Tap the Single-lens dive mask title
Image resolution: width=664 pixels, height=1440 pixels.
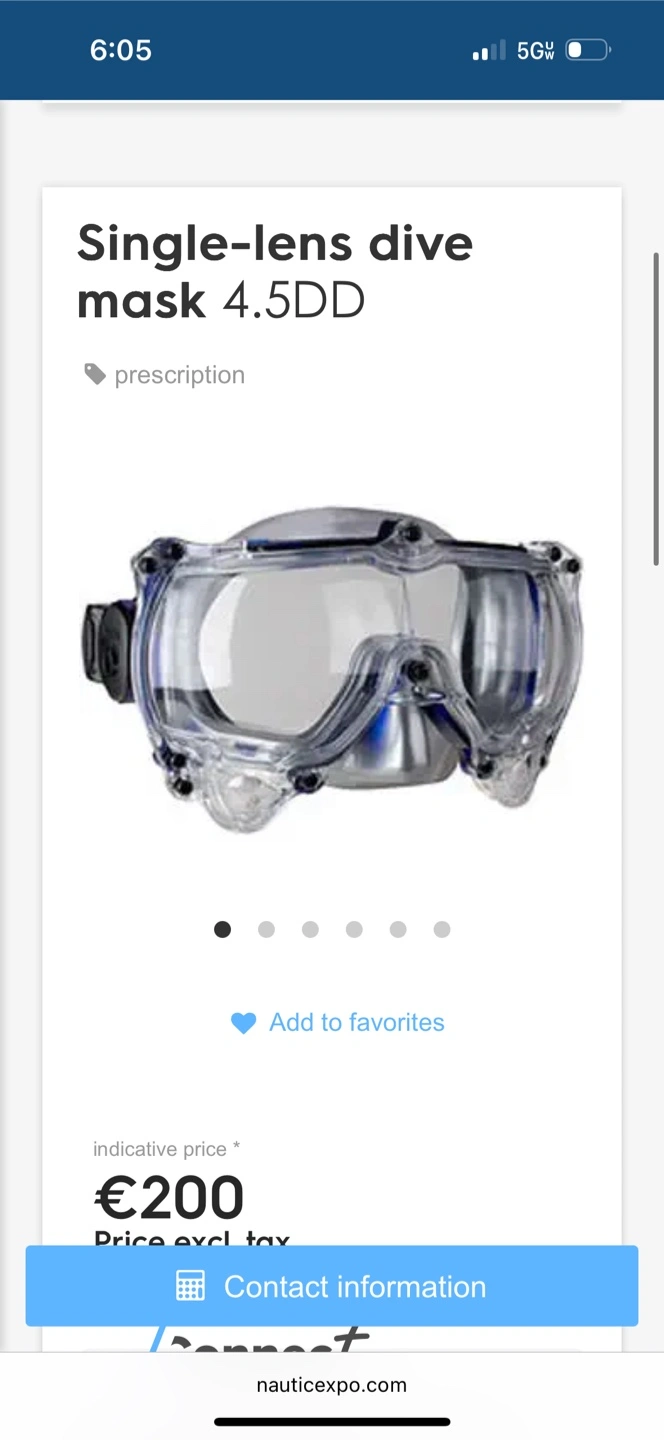click(x=275, y=272)
